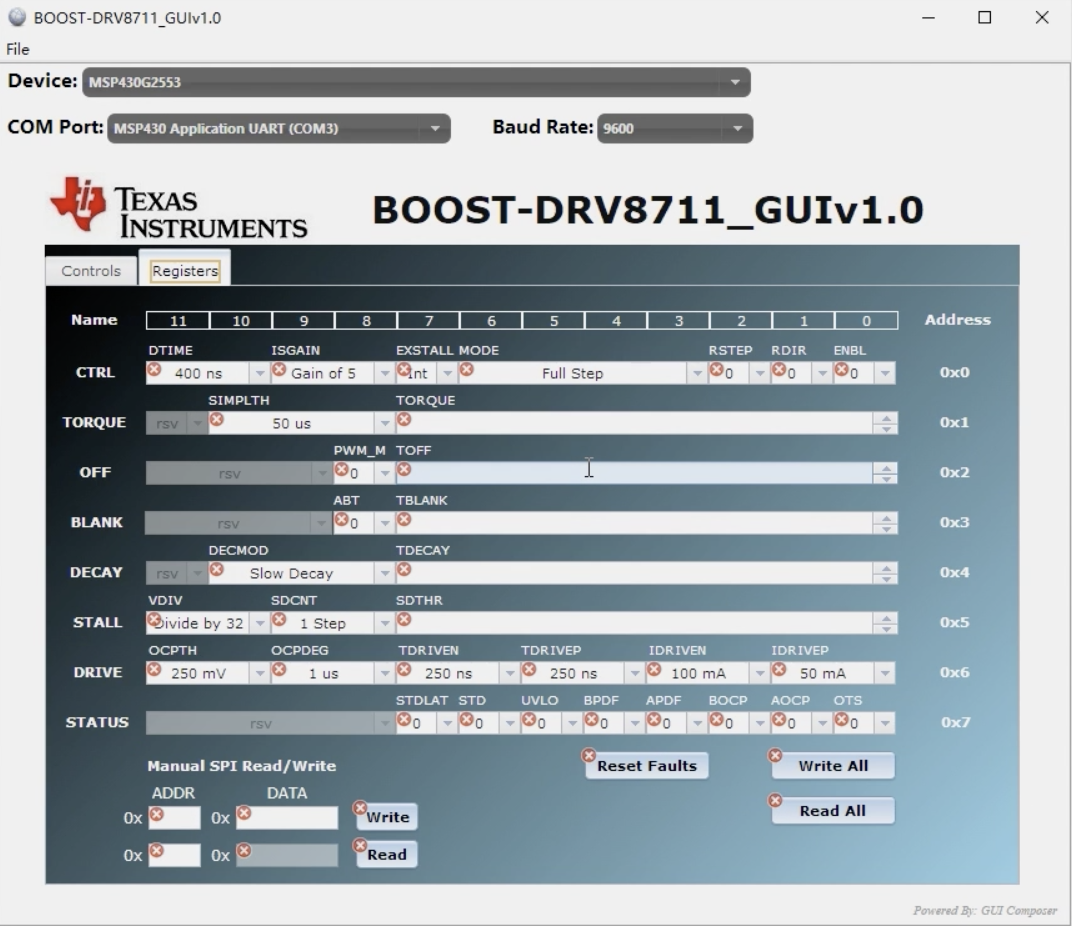1072x926 pixels.
Task: Click the Texas Instruments logo
Action: pyautogui.click(x=175, y=205)
